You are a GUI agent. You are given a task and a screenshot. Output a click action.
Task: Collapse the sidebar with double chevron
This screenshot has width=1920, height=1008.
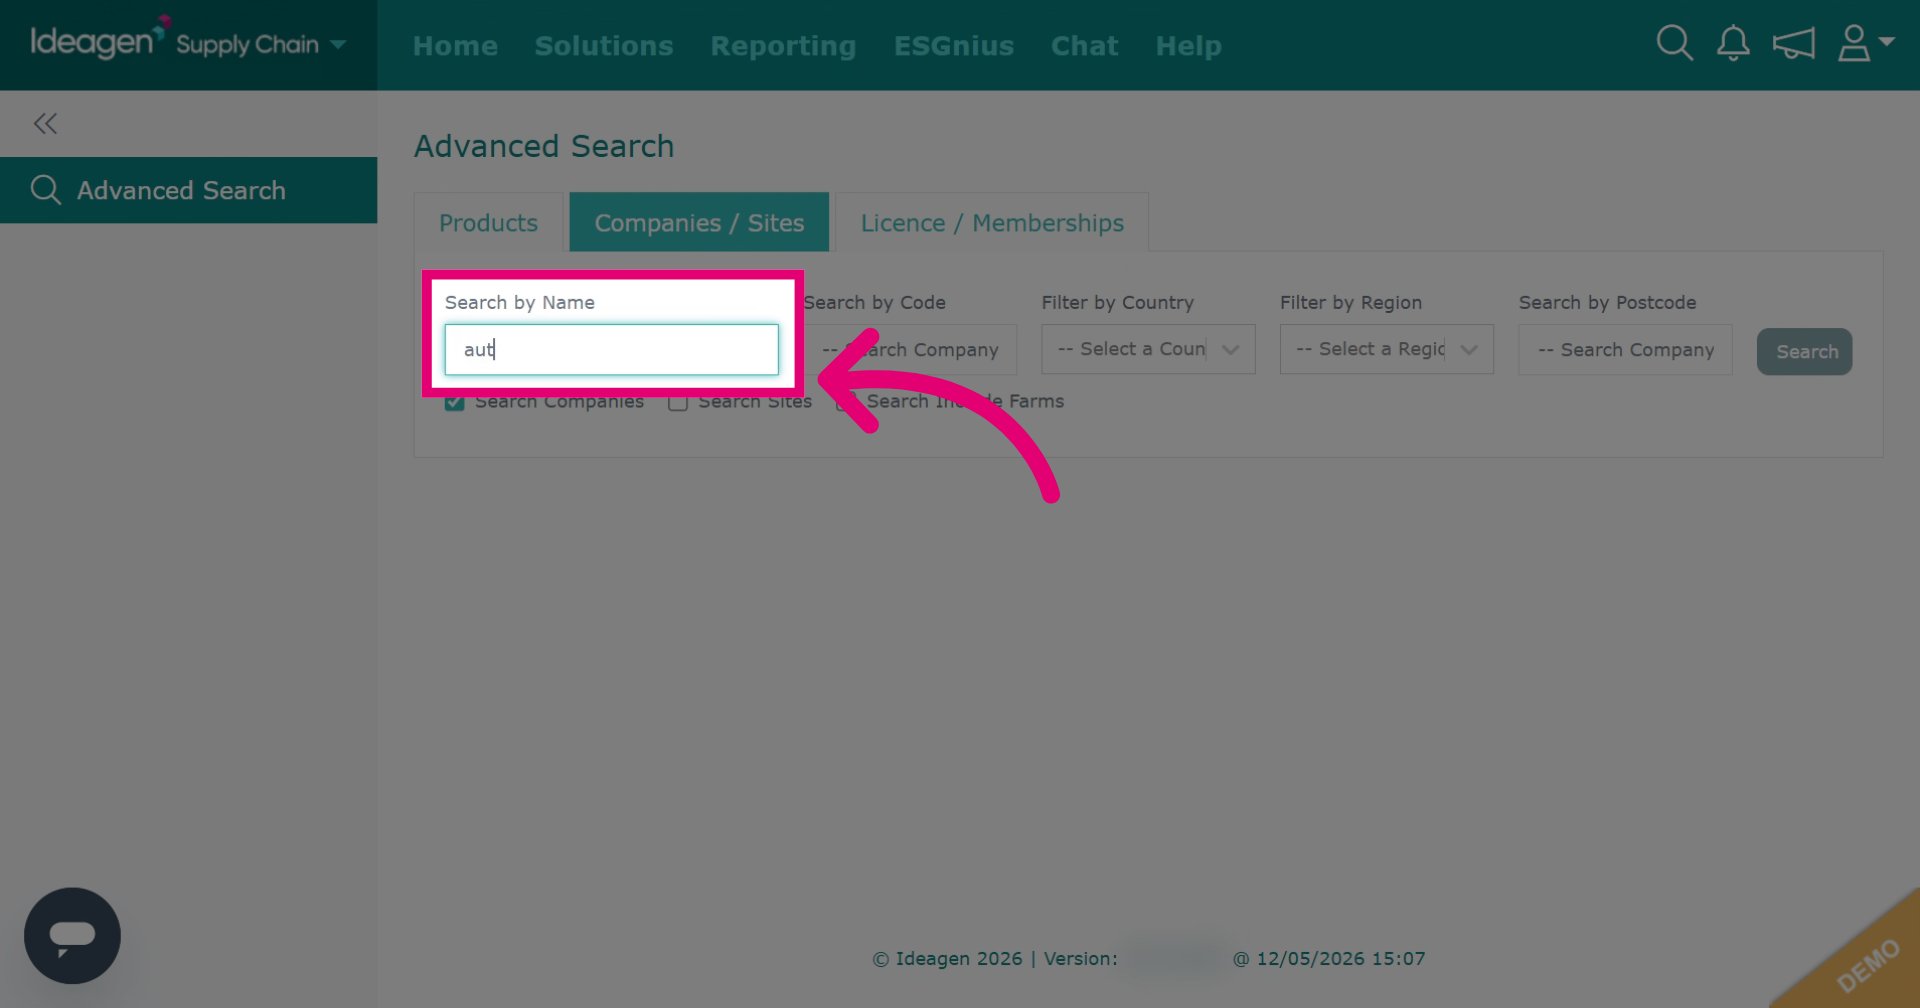[45, 124]
